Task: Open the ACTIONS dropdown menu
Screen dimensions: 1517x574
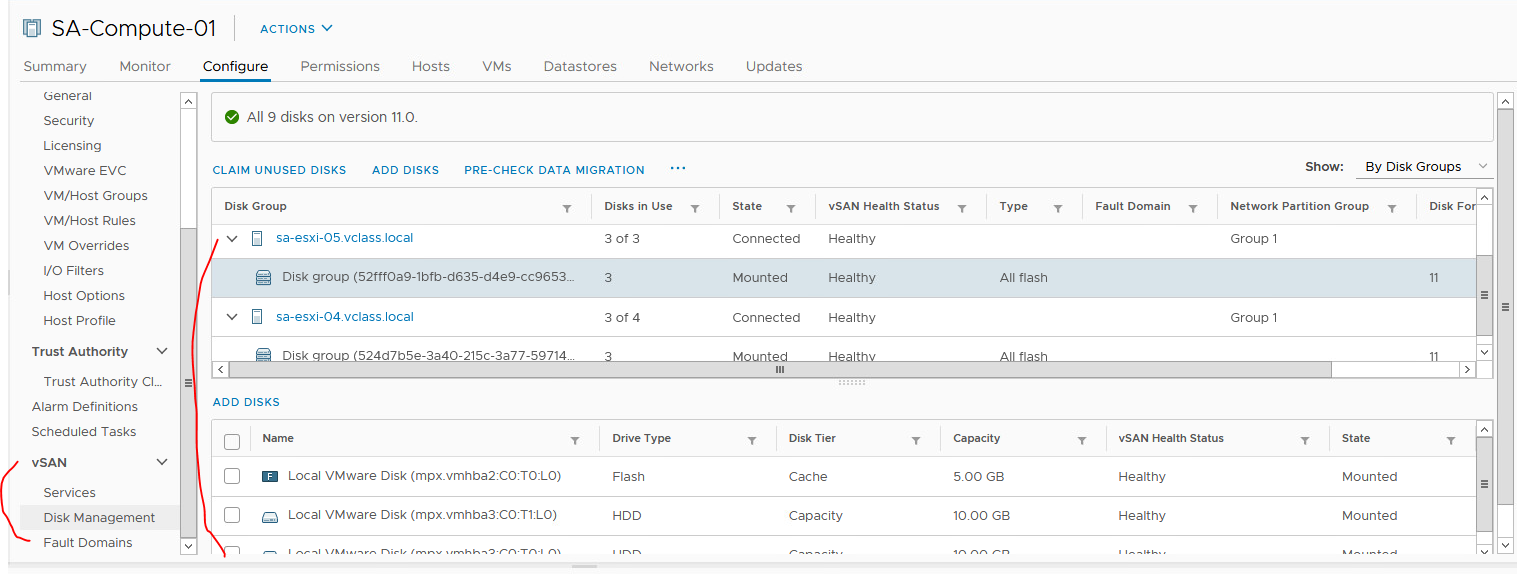Action: (296, 29)
